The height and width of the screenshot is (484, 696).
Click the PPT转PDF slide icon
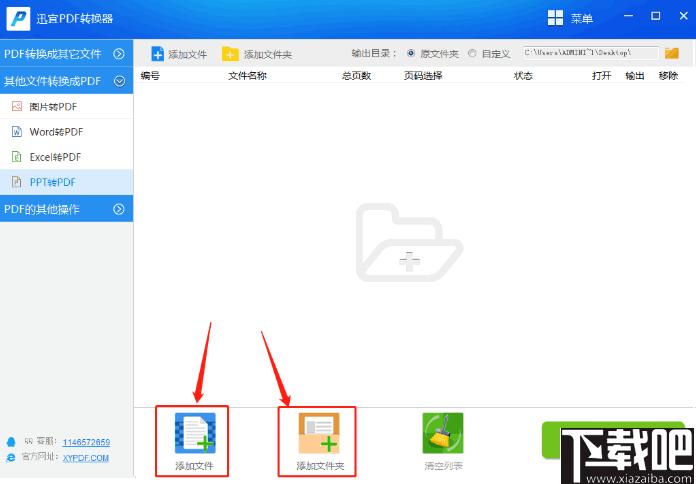17,182
